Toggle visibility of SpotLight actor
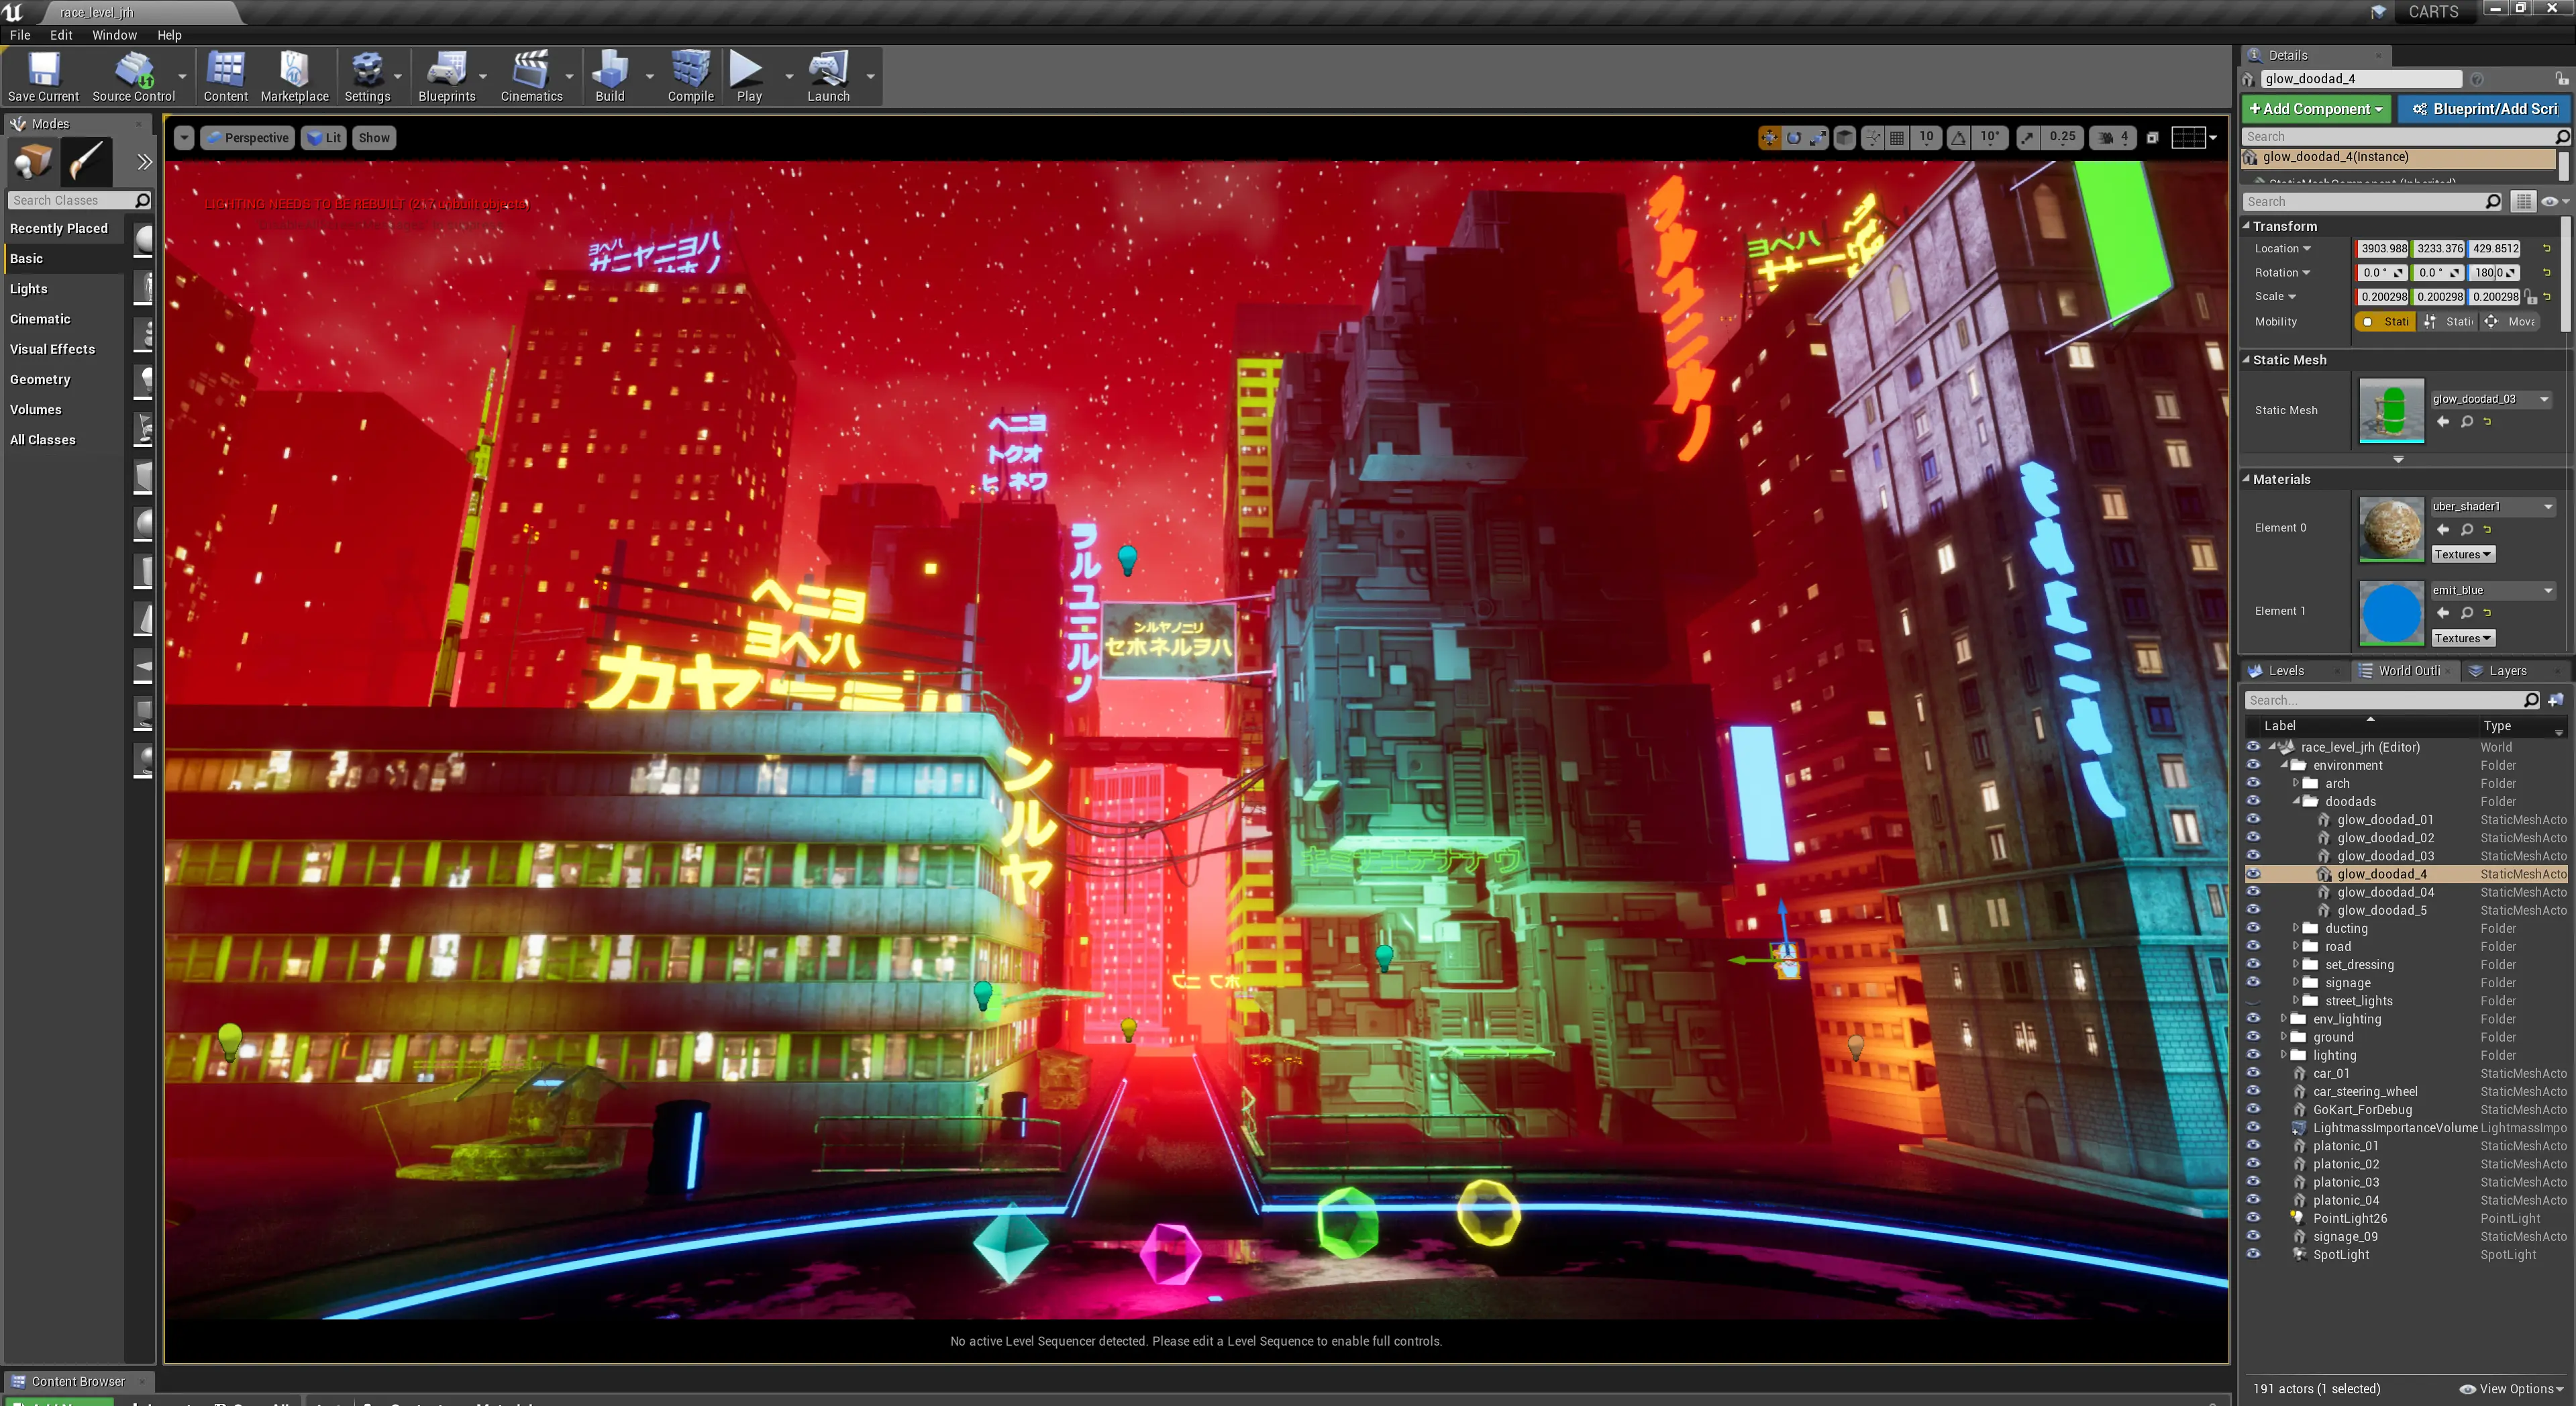 2253,1254
